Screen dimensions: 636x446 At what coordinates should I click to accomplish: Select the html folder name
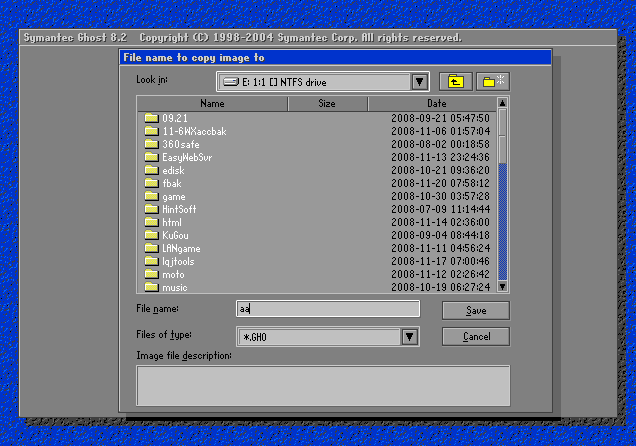[x=172, y=223]
